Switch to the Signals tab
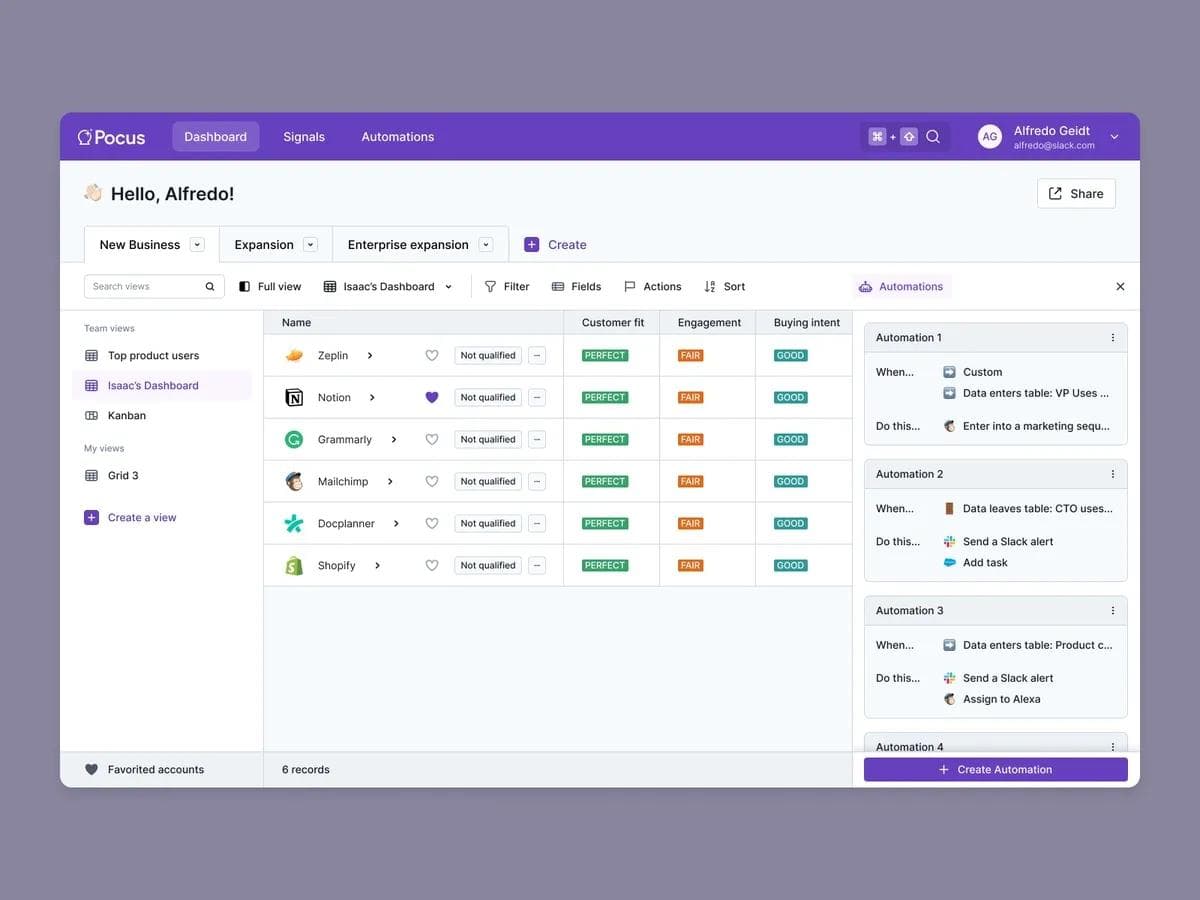 click(x=304, y=137)
